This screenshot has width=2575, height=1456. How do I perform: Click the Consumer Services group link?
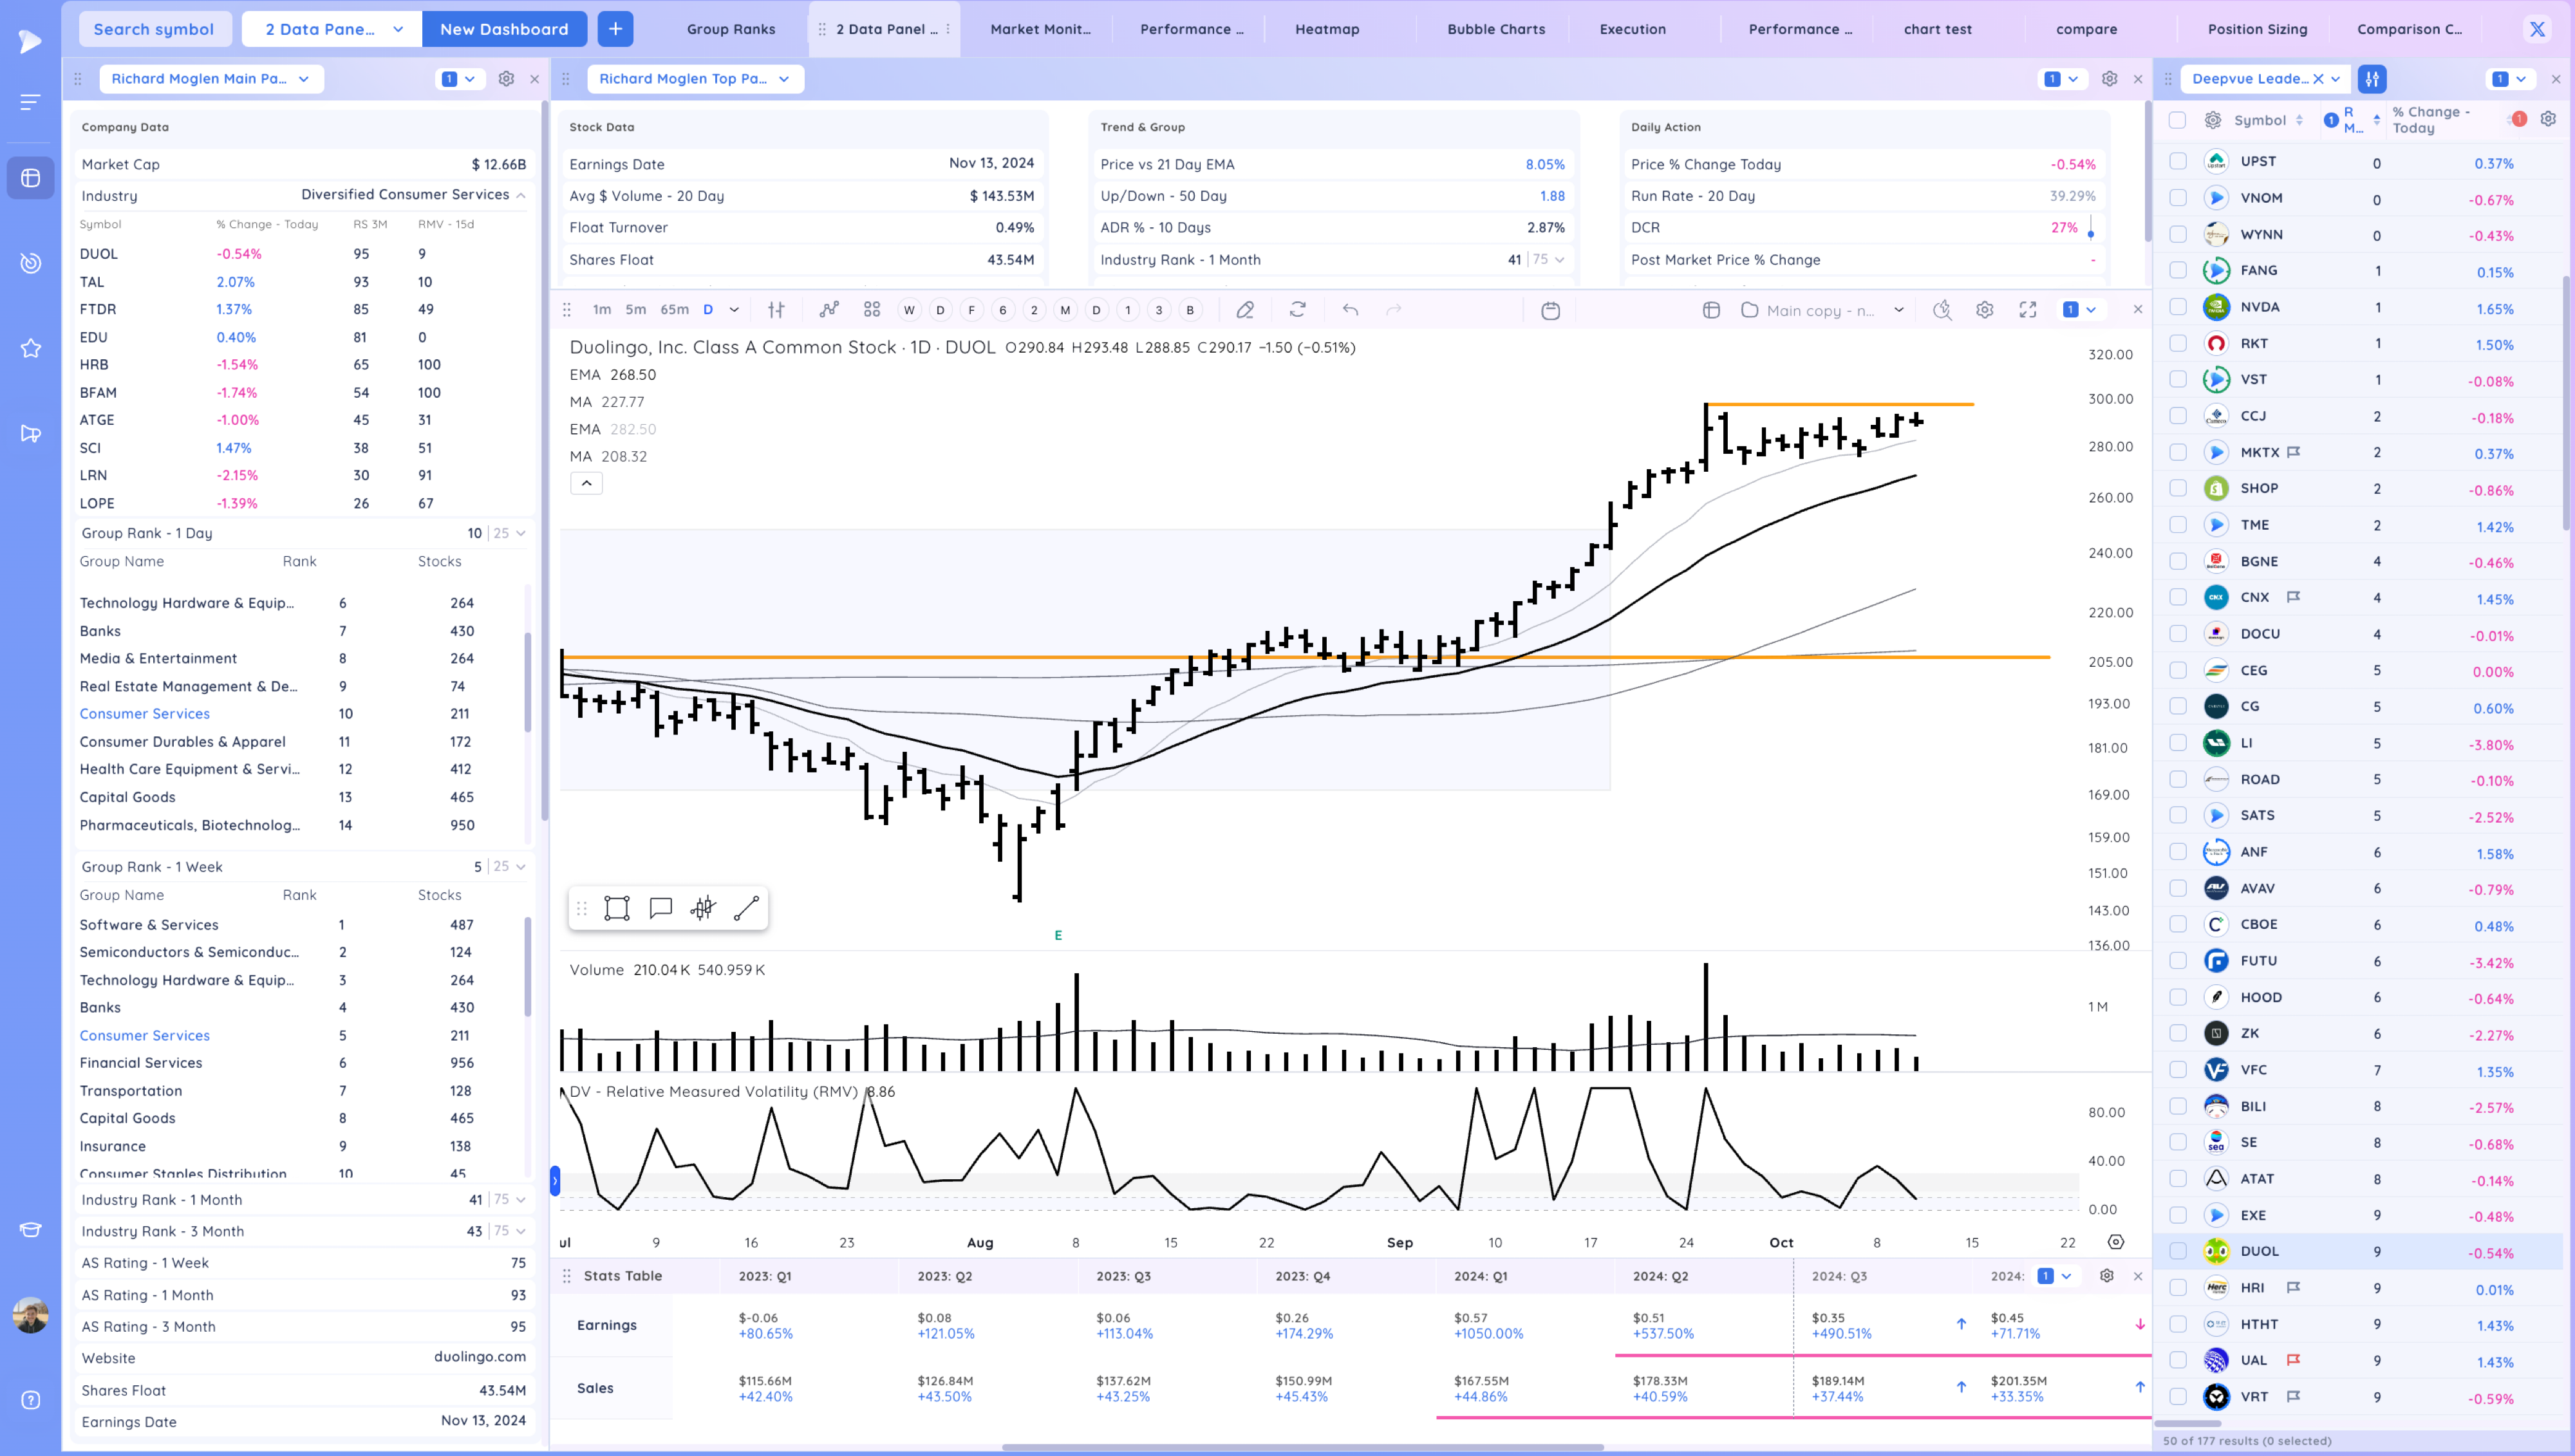pos(145,714)
